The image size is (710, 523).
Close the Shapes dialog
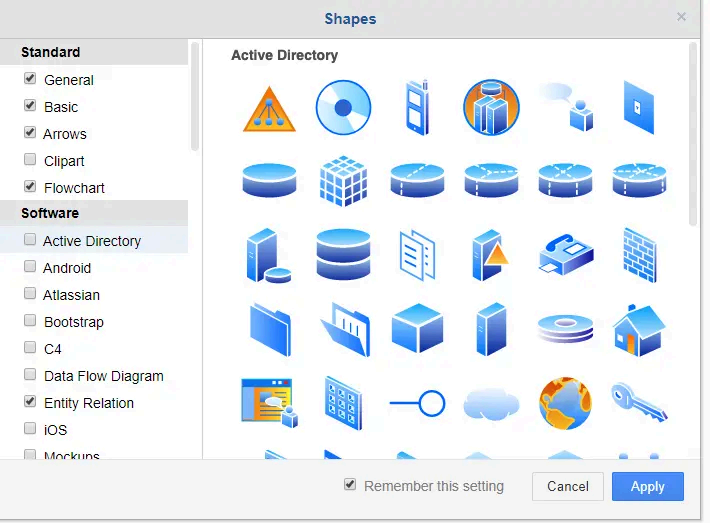point(681,17)
